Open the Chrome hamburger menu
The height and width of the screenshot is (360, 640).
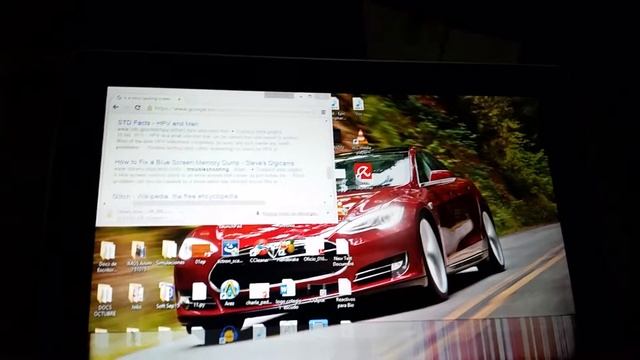click(x=323, y=112)
